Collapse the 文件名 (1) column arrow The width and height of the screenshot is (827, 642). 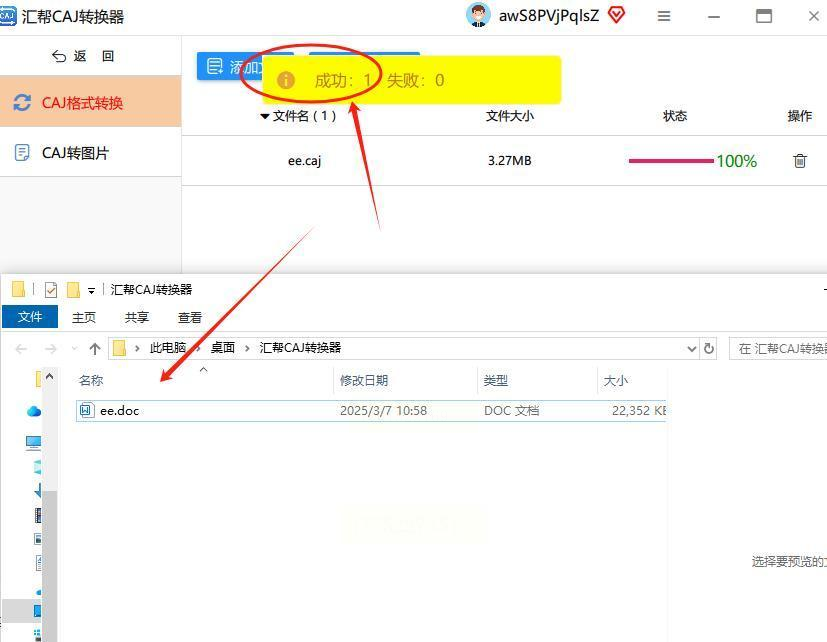coord(265,116)
